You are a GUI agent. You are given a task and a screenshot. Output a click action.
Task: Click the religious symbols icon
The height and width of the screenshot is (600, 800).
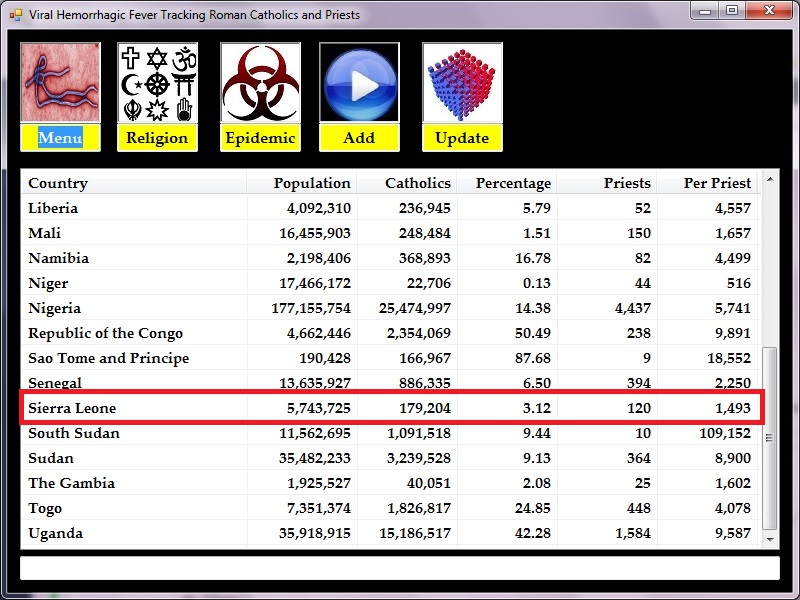(157, 82)
